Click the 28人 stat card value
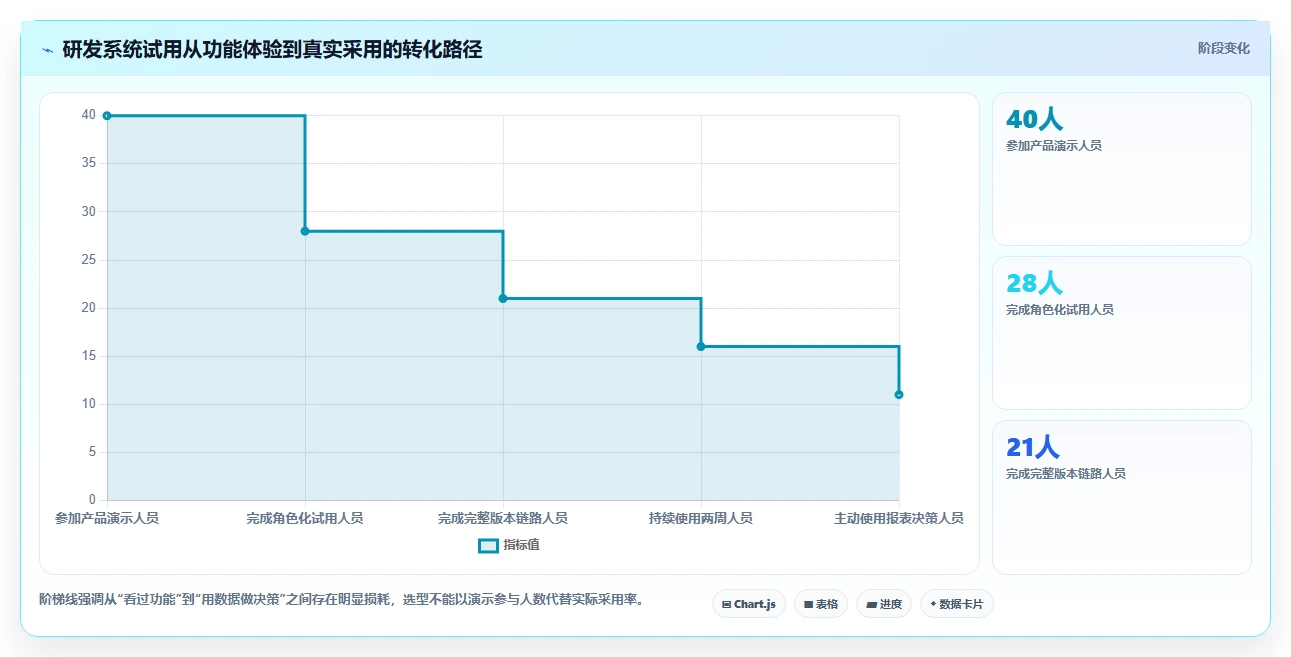1291x657 pixels. tap(1034, 283)
